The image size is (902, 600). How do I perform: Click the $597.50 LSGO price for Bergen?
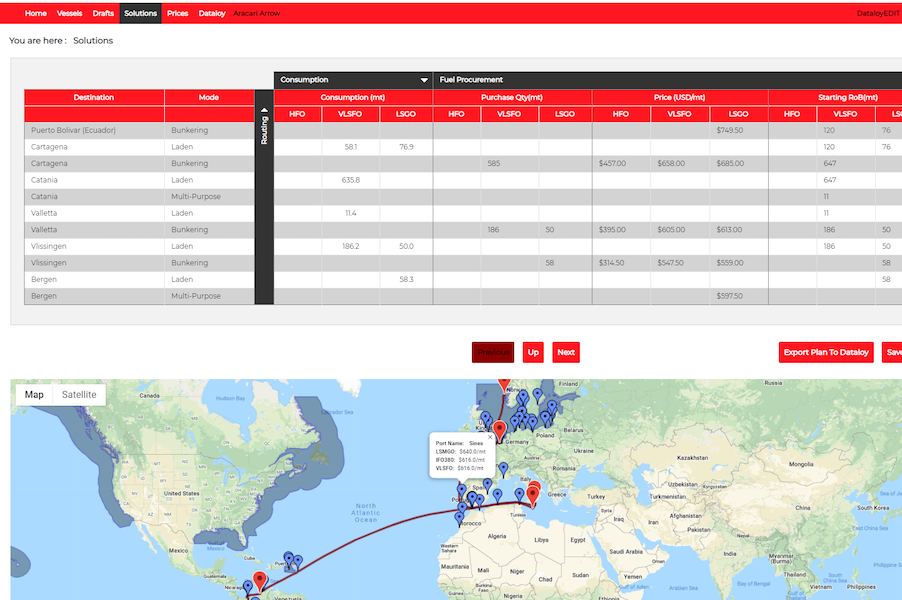click(730, 296)
